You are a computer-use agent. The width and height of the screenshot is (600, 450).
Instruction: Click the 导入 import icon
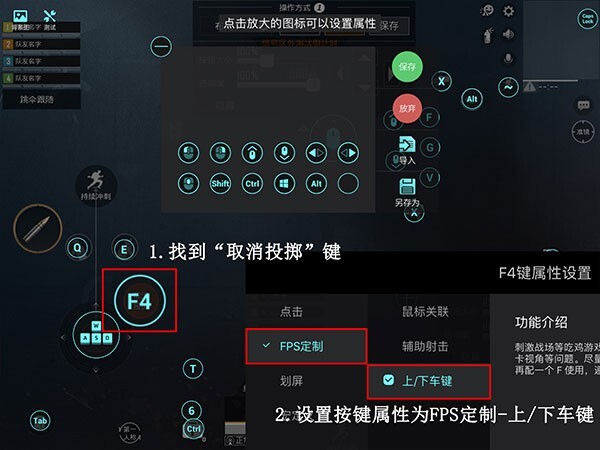[x=407, y=145]
